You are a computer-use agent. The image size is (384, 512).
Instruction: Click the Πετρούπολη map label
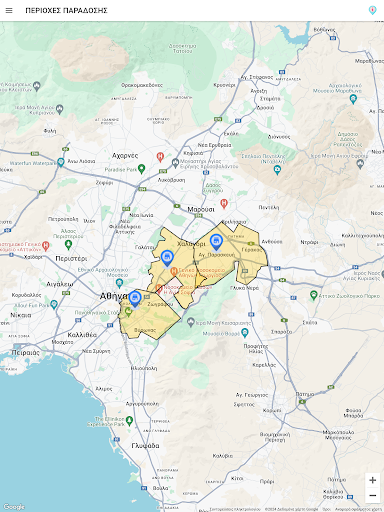[x=63, y=219]
